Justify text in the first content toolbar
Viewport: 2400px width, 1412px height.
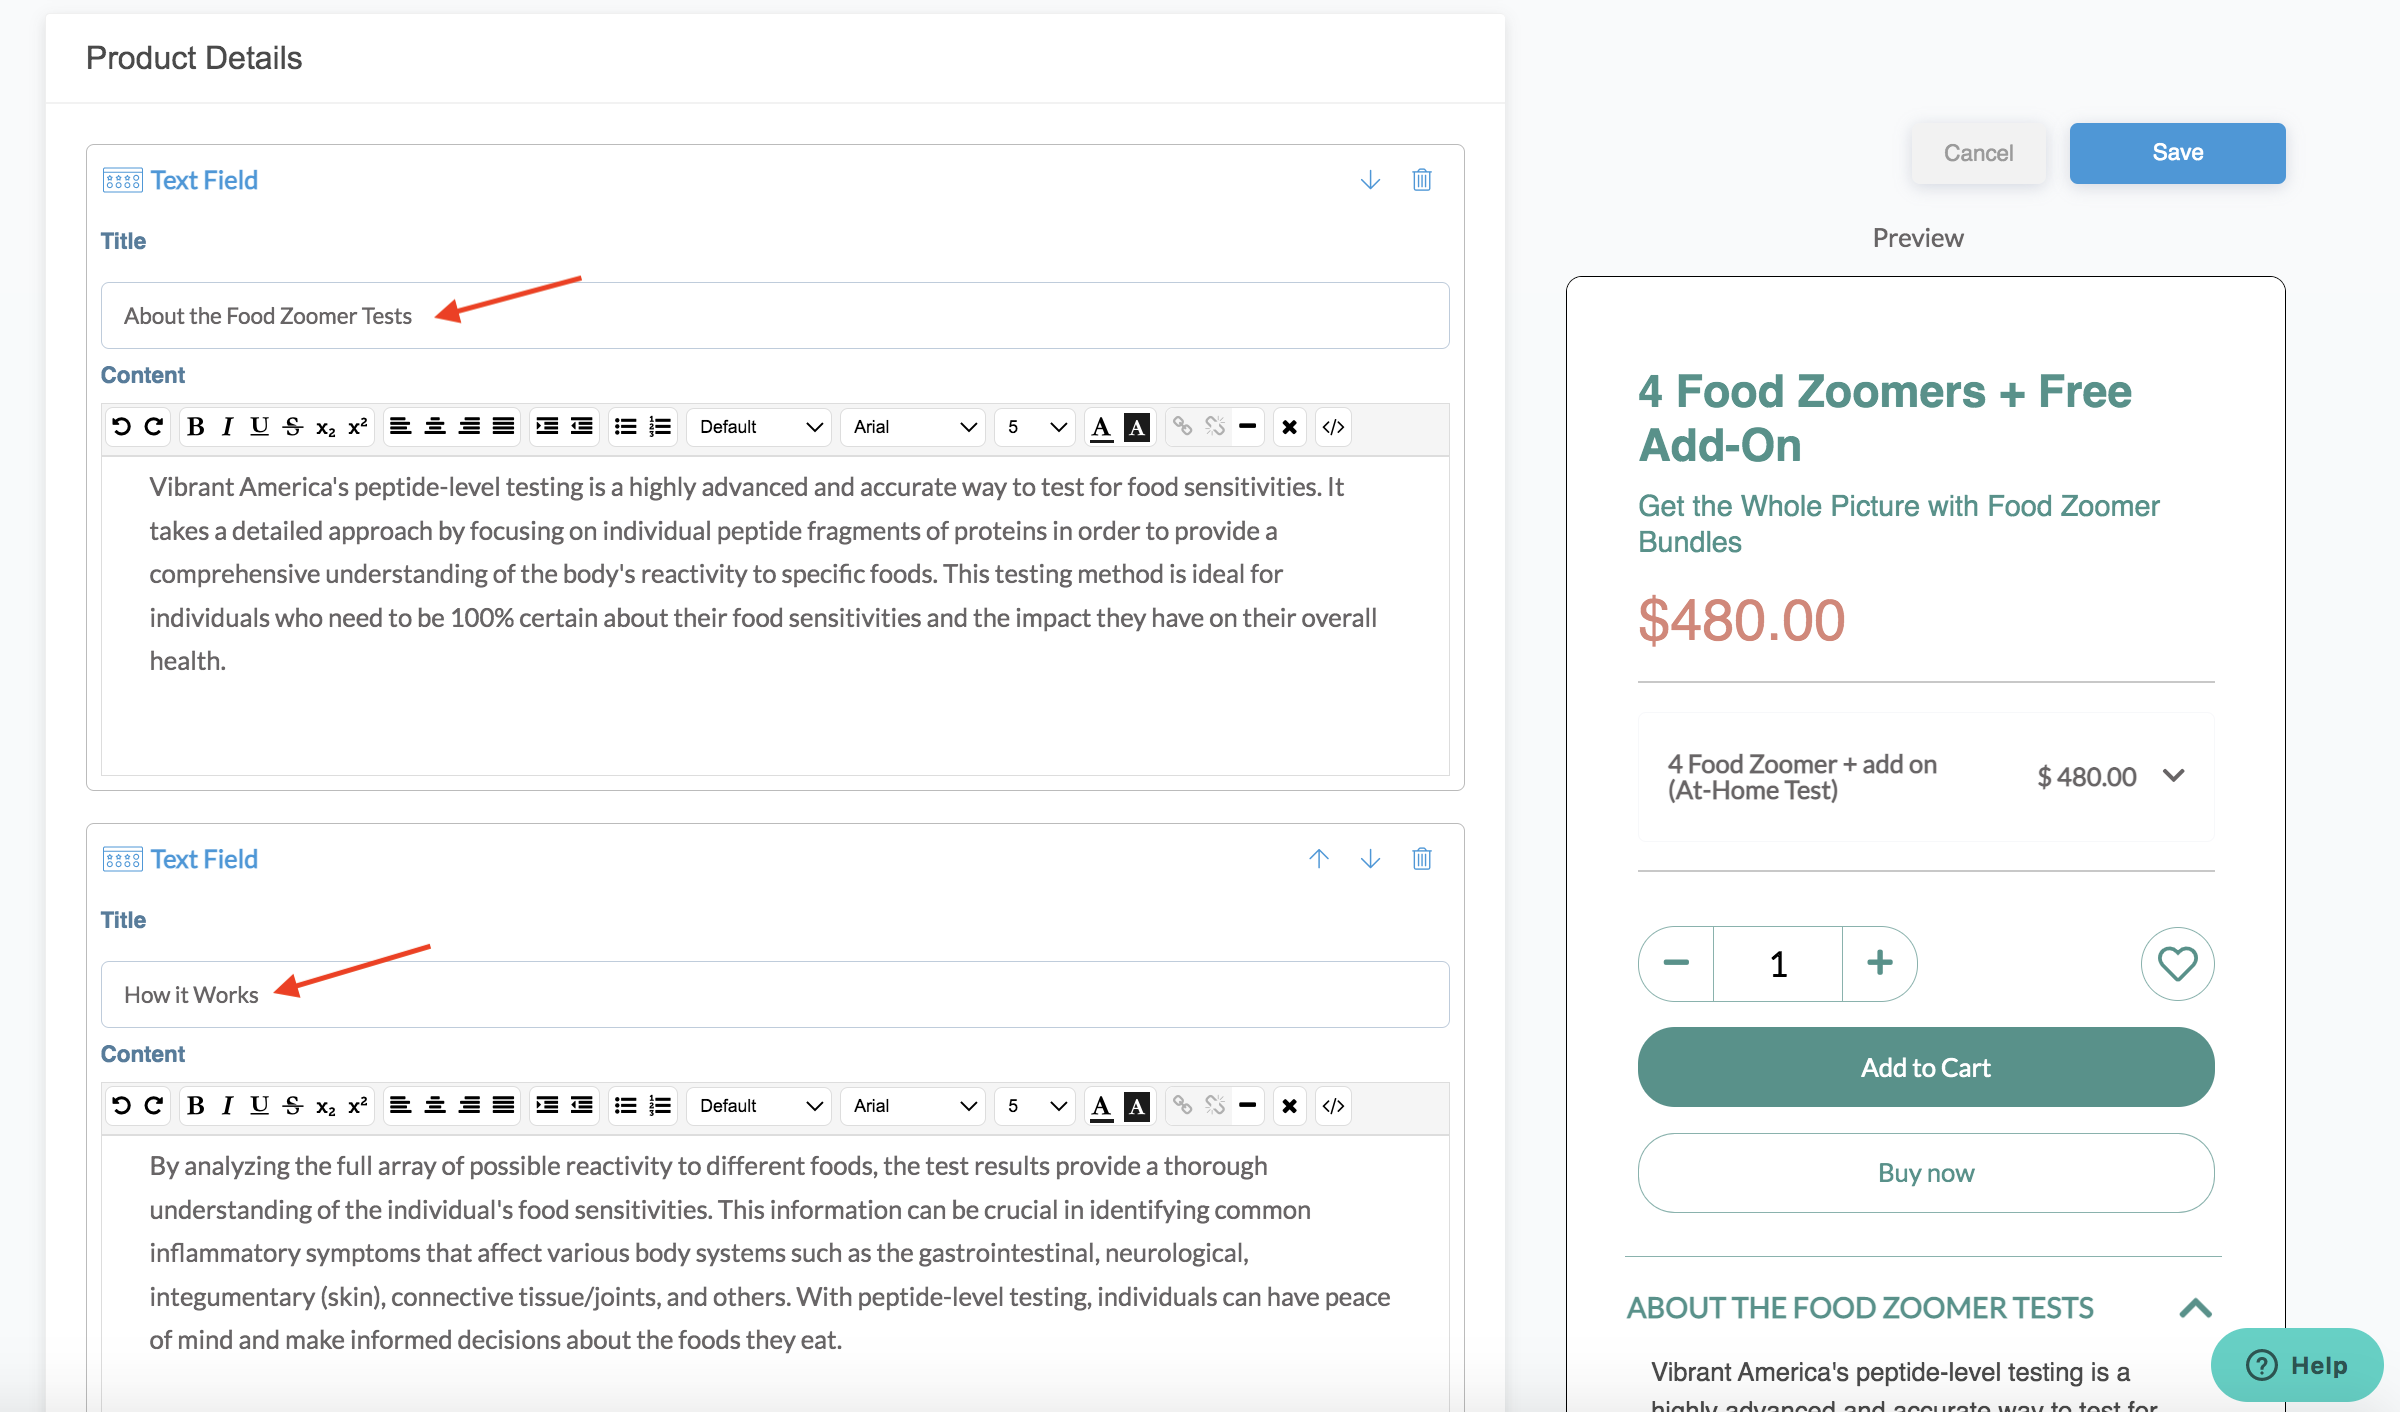tap(503, 427)
